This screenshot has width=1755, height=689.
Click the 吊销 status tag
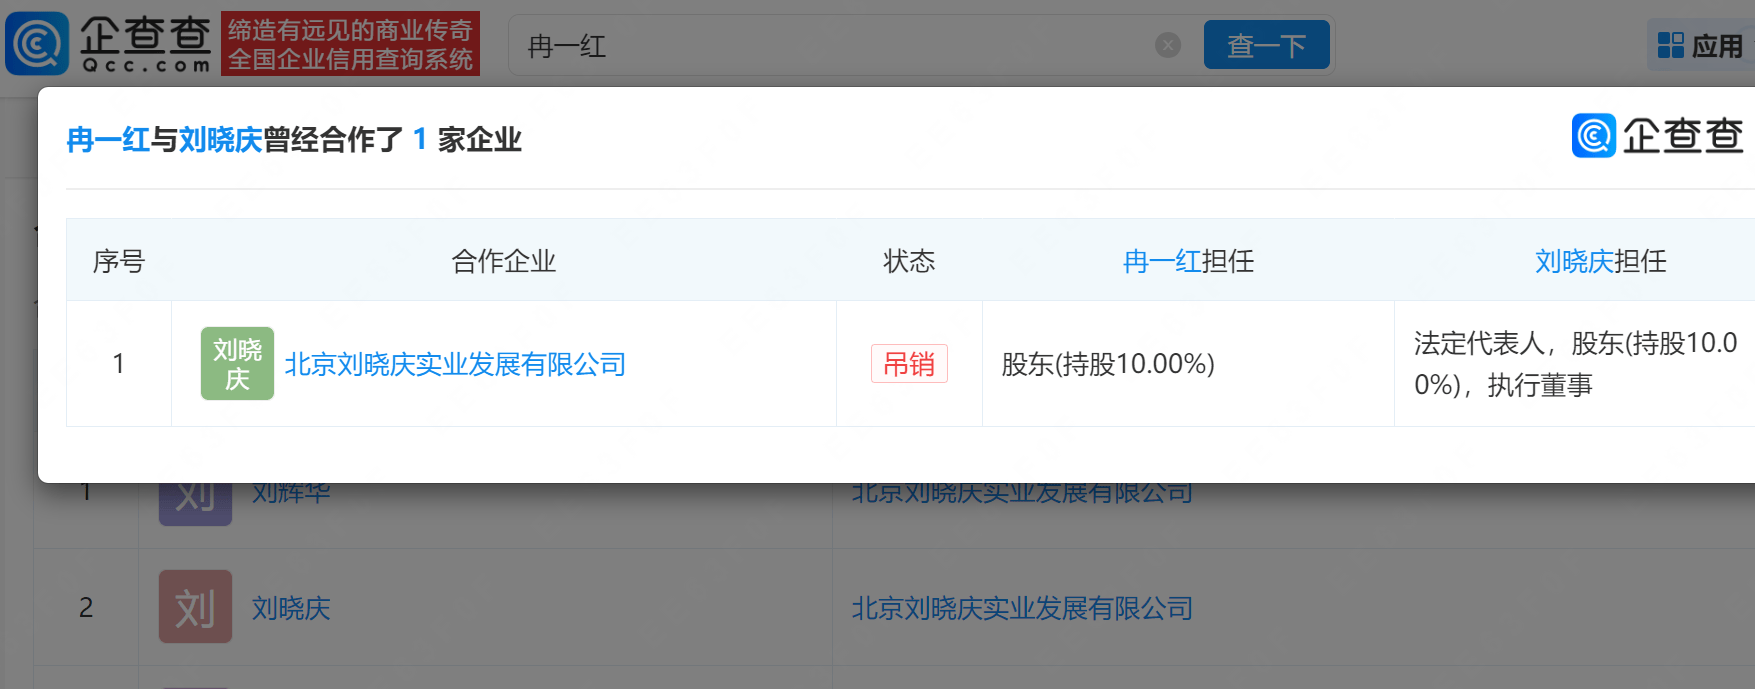pyautogui.click(x=909, y=364)
